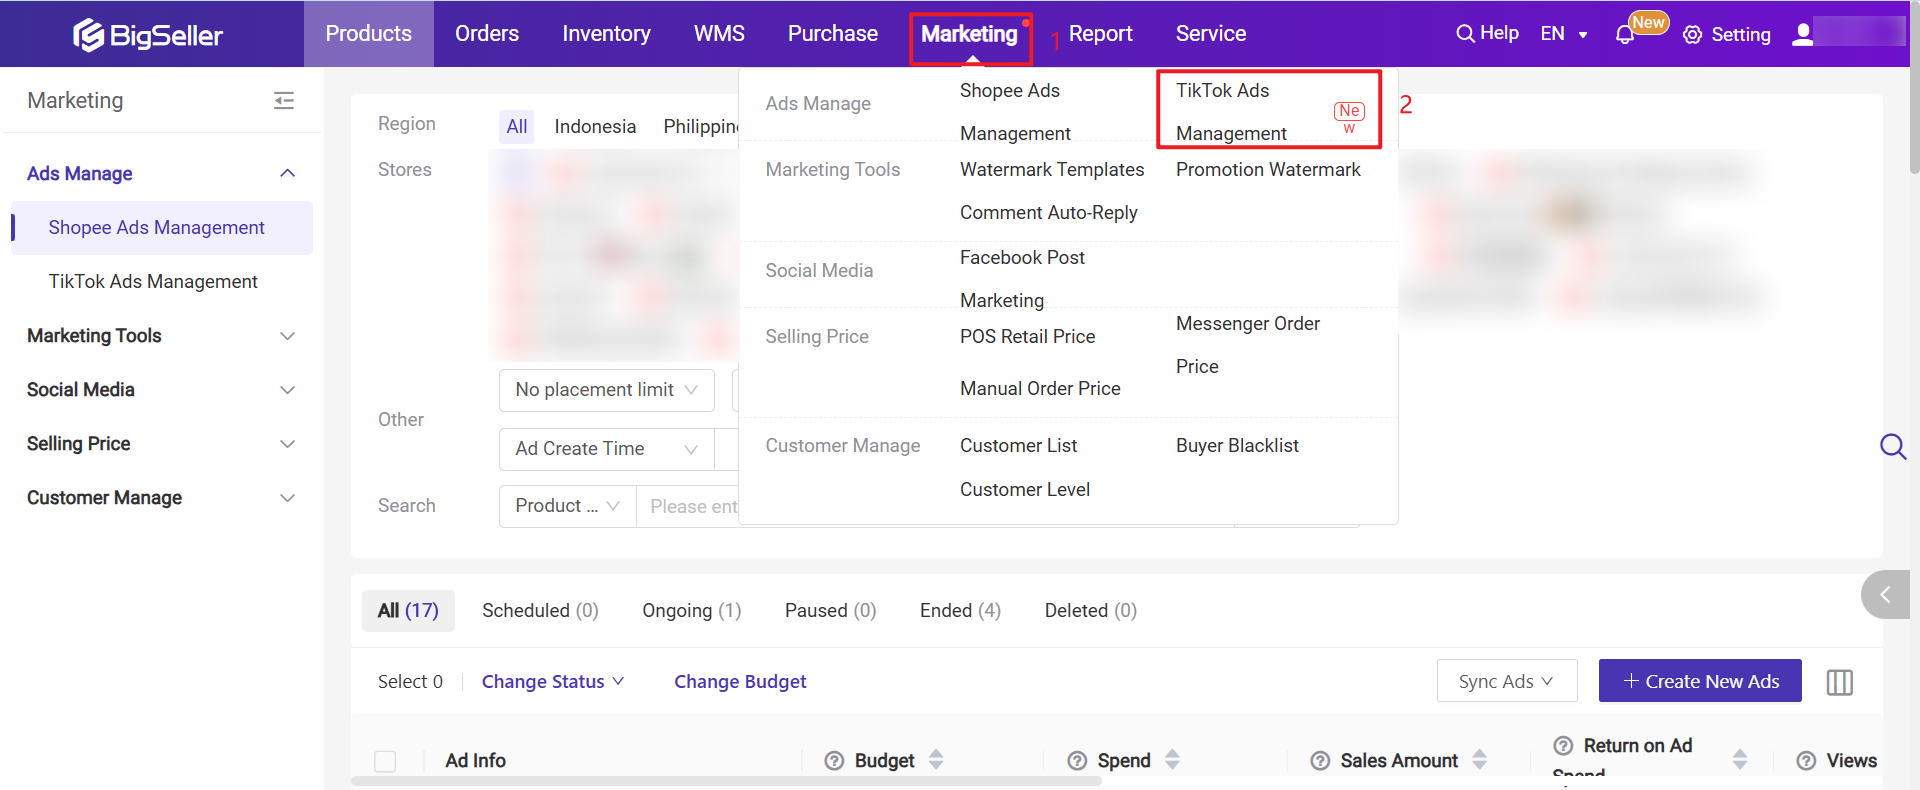Open the Report top menu
The height and width of the screenshot is (790, 1920).
pos(1100,34)
